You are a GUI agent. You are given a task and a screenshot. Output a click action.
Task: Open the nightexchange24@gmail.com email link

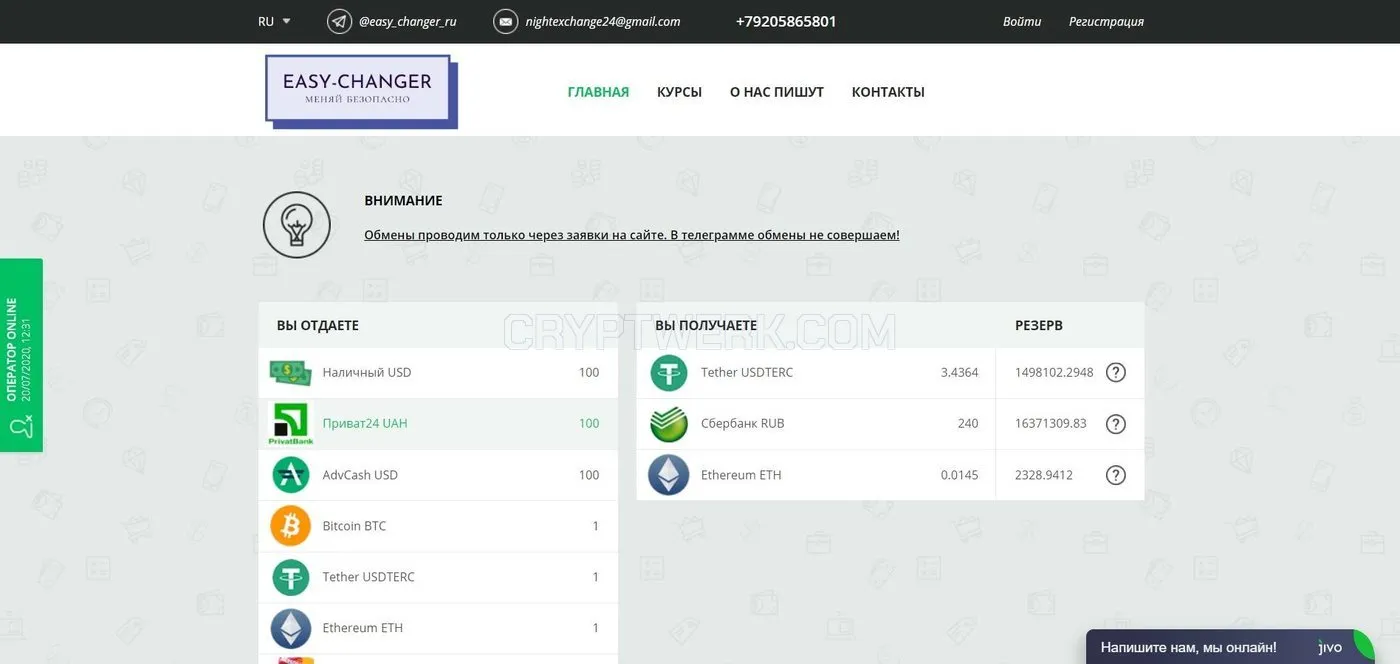pos(603,21)
